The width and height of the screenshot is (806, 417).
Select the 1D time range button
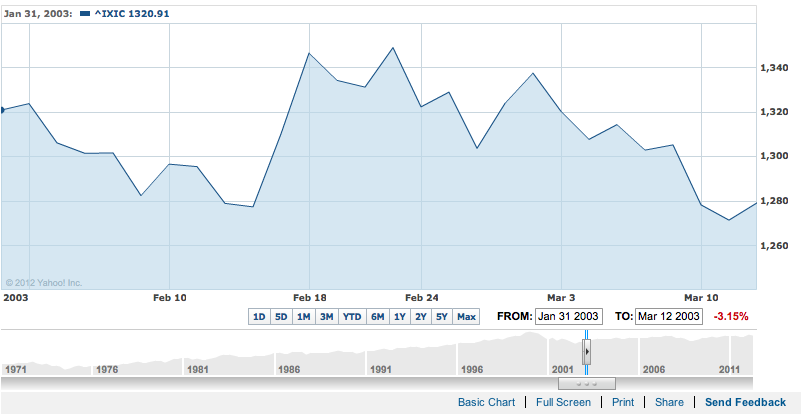pyautogui.click(x=258, y=317)
